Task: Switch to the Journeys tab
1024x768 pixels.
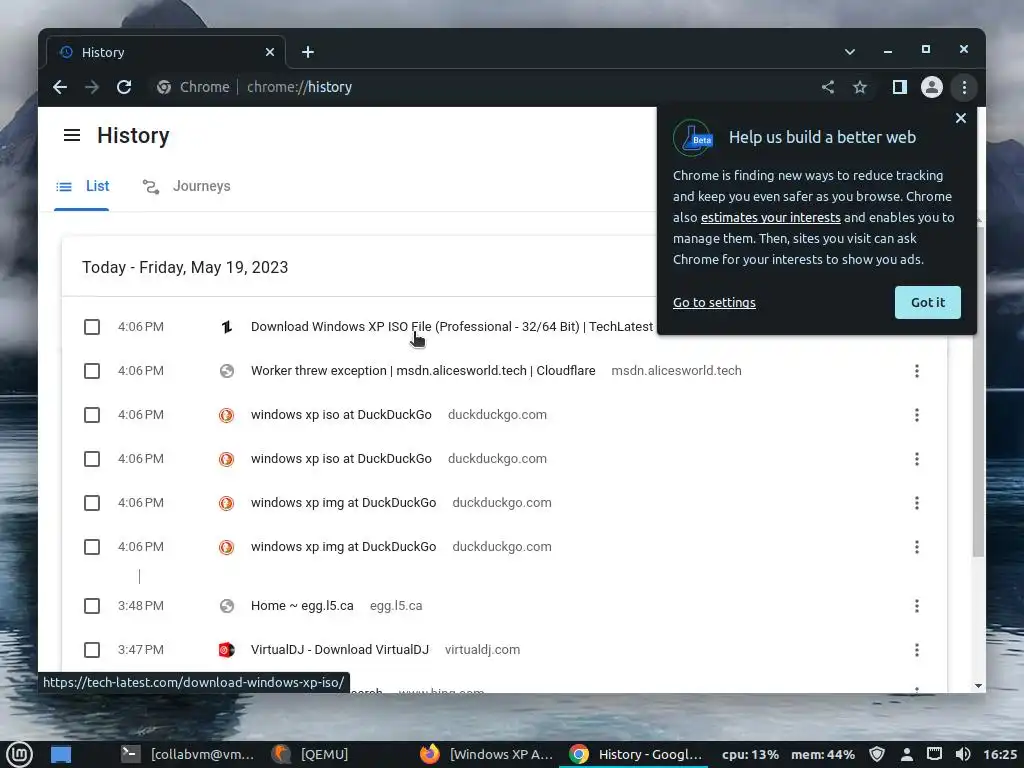Action: (187, 186)
